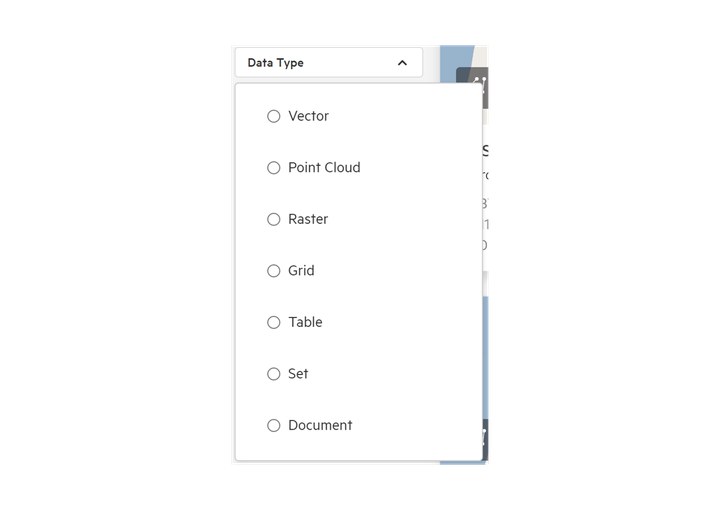This screenshot has height=510, width=720.
Task: Click the 'Table' option label text
Action: click(305, 322)
